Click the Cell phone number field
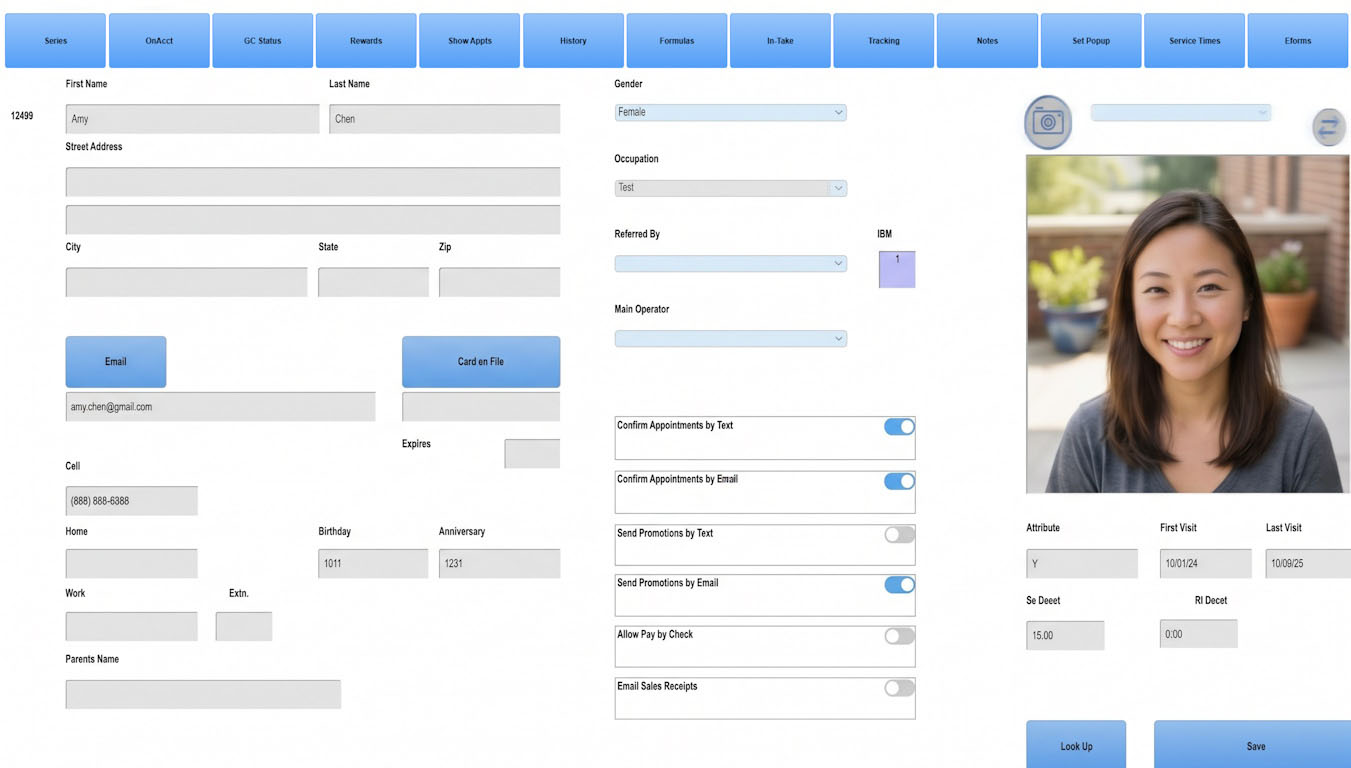Image resolution: width=1351 pixels, height=768 pixels. point(132,501)
